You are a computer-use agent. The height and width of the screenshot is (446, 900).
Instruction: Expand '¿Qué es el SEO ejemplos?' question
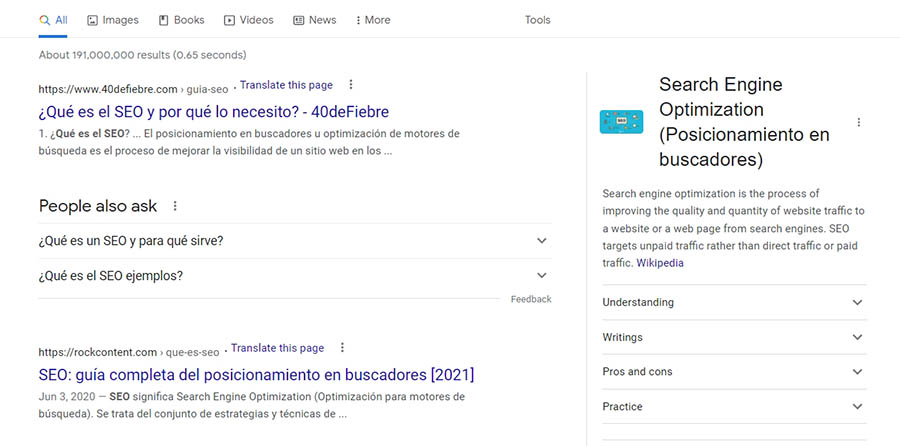[x=294, y=276]
